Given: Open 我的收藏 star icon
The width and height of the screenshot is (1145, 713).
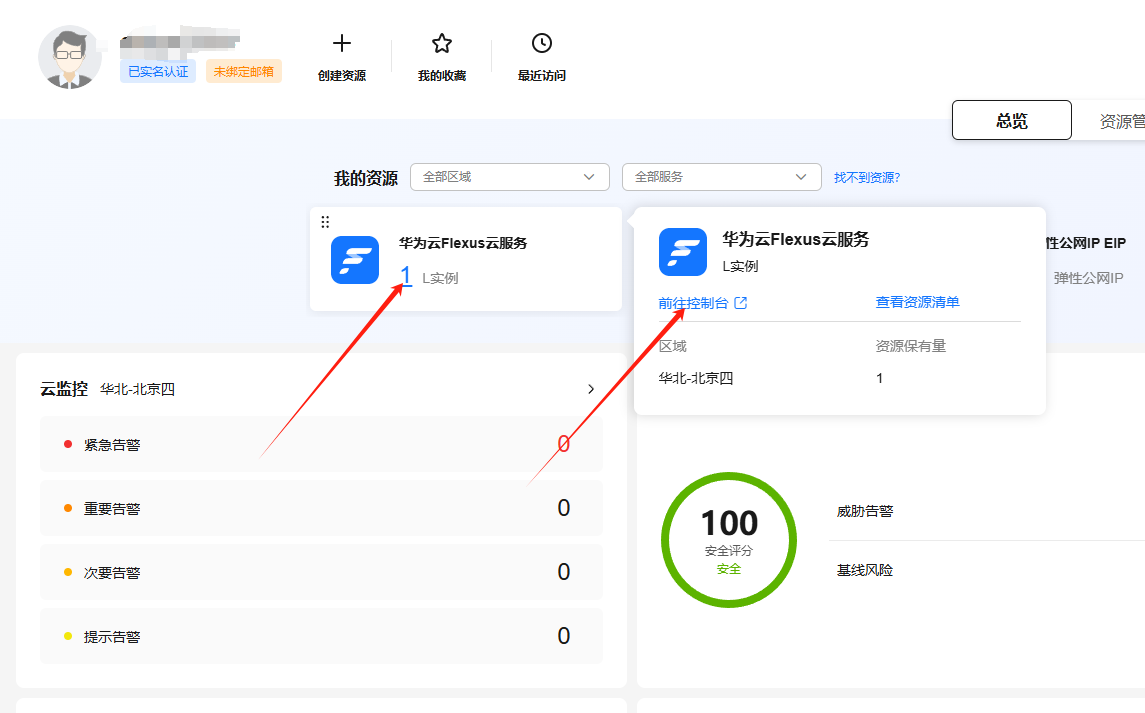Looking at the screenshot, I should (x=442, y=43).
